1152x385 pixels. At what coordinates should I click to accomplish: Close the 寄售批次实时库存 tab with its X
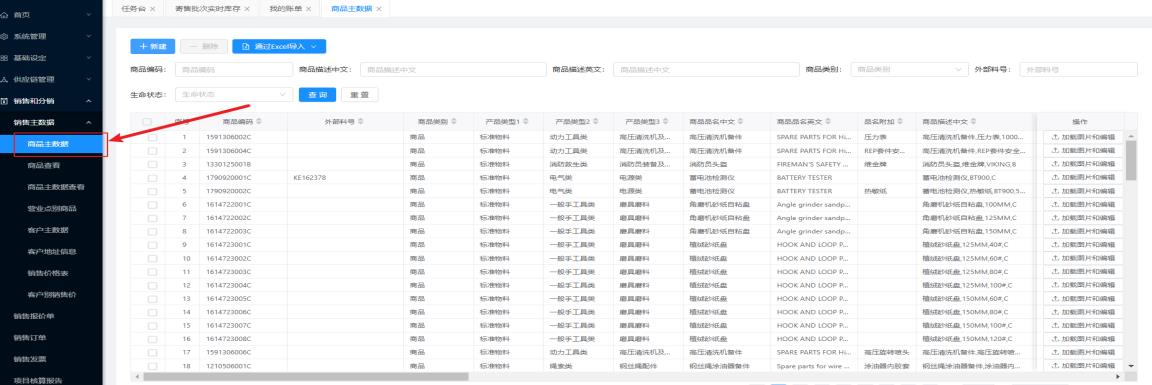coord(247,9)
